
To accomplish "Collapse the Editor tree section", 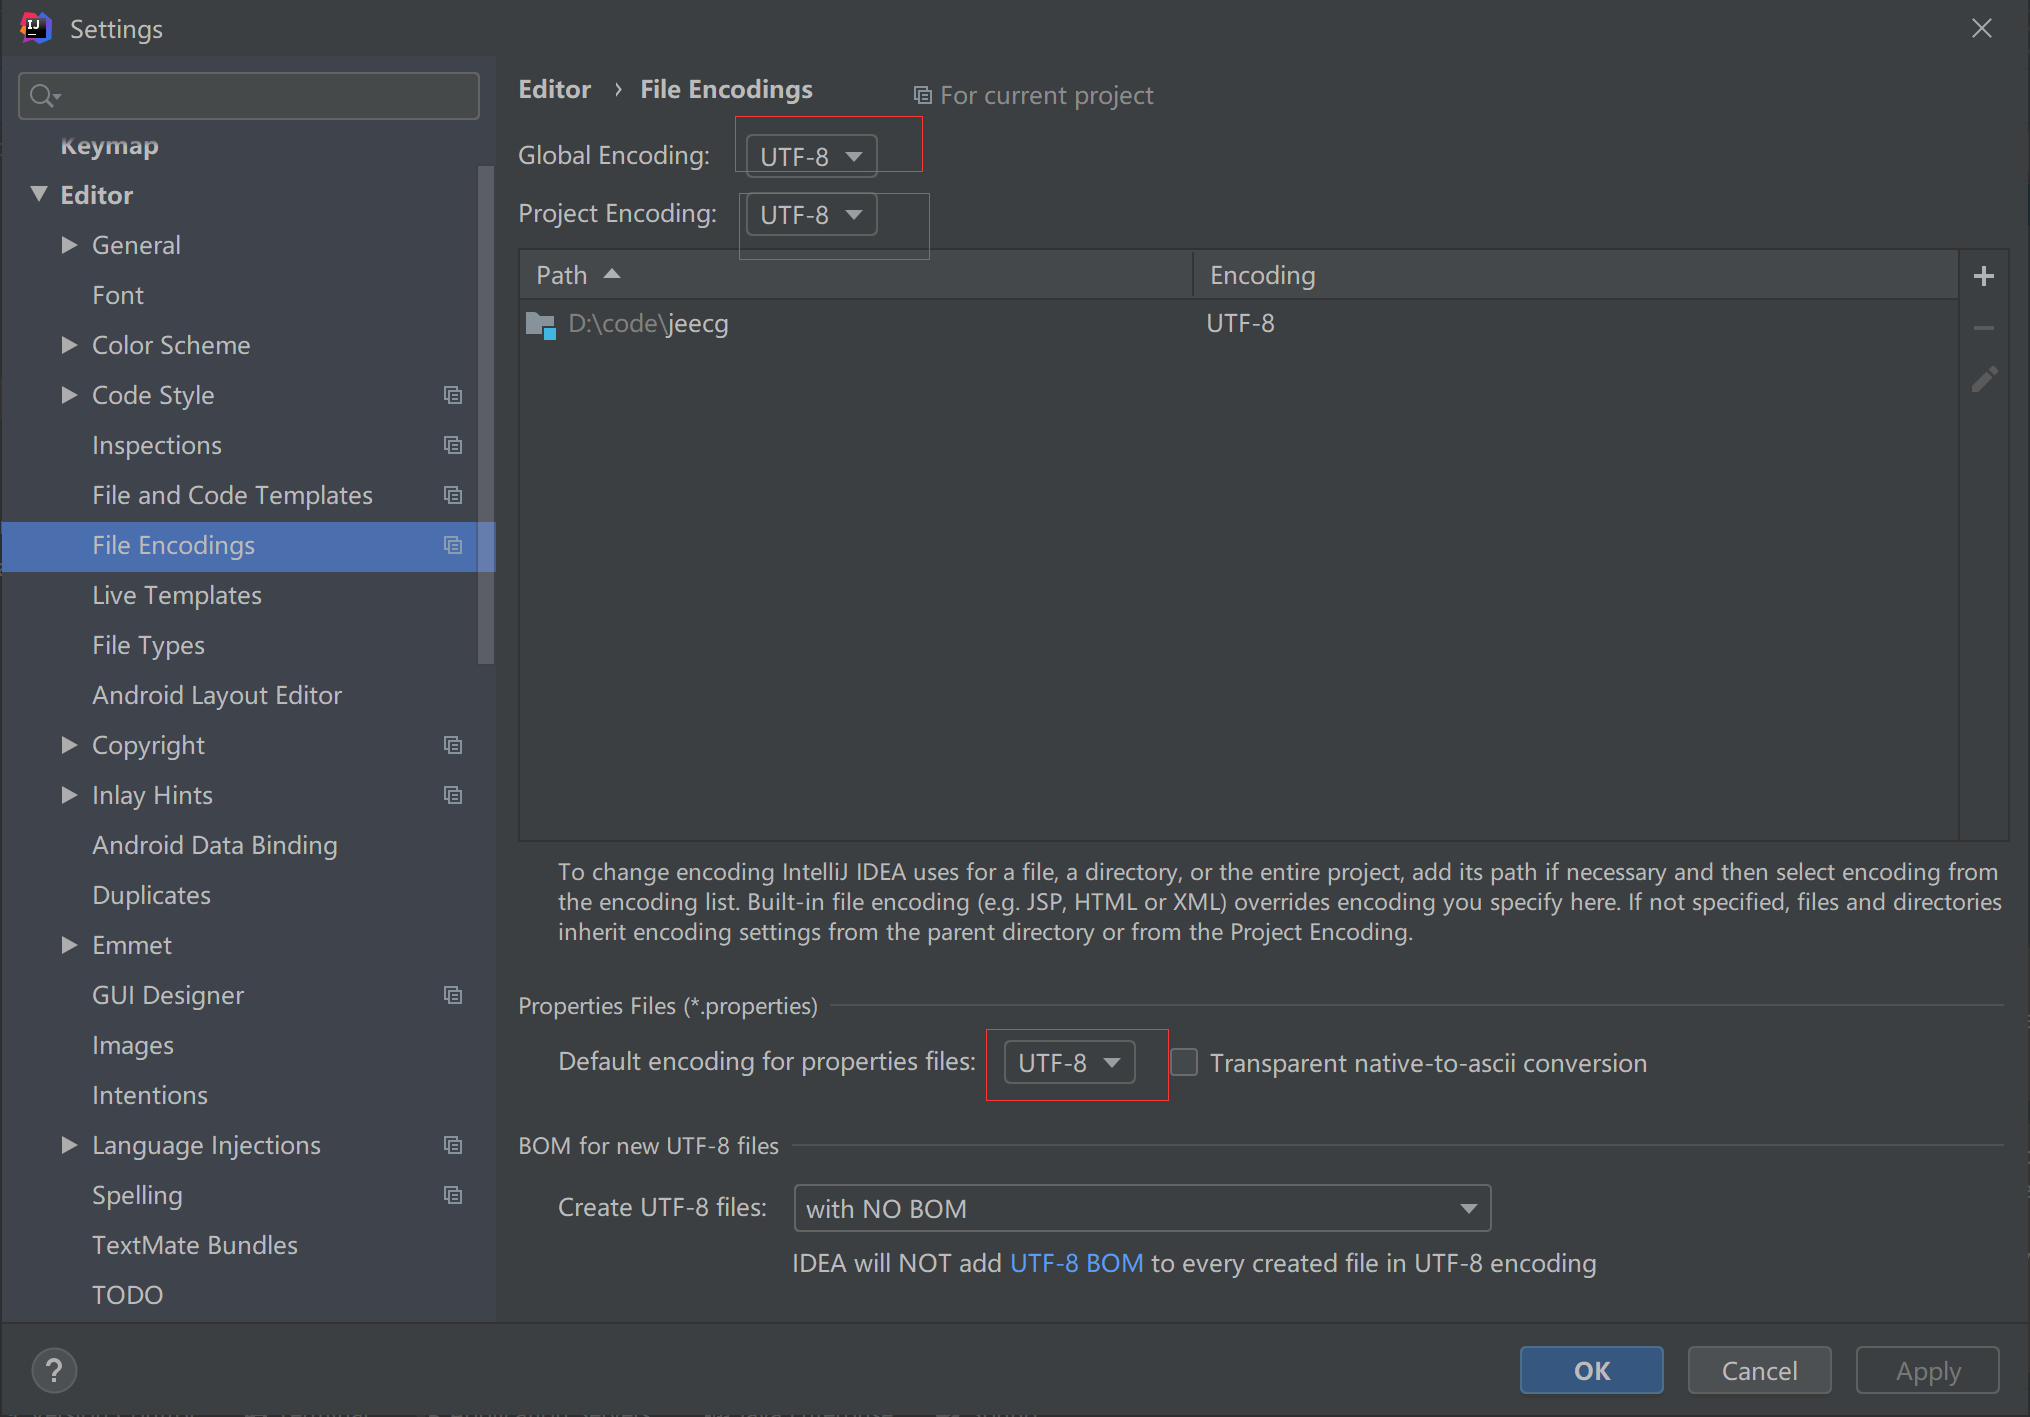I will click(x=39, y=194).
